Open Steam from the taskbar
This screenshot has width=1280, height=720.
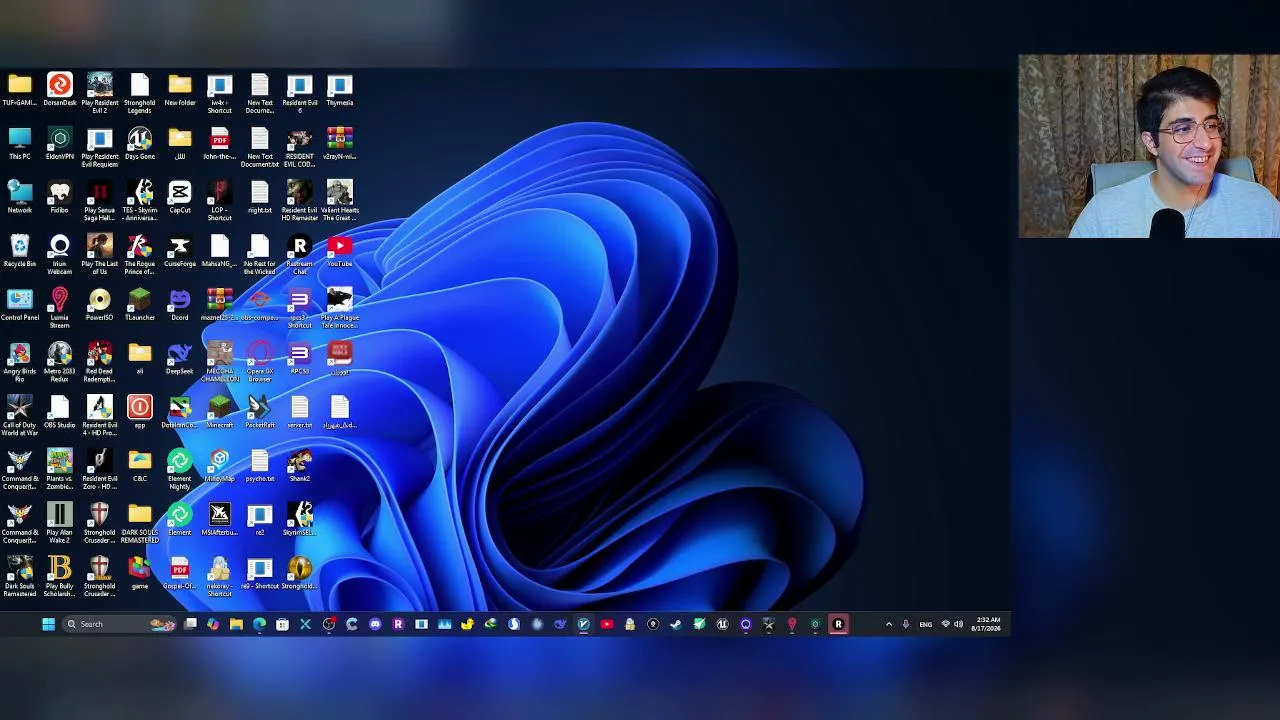point(676,624)
